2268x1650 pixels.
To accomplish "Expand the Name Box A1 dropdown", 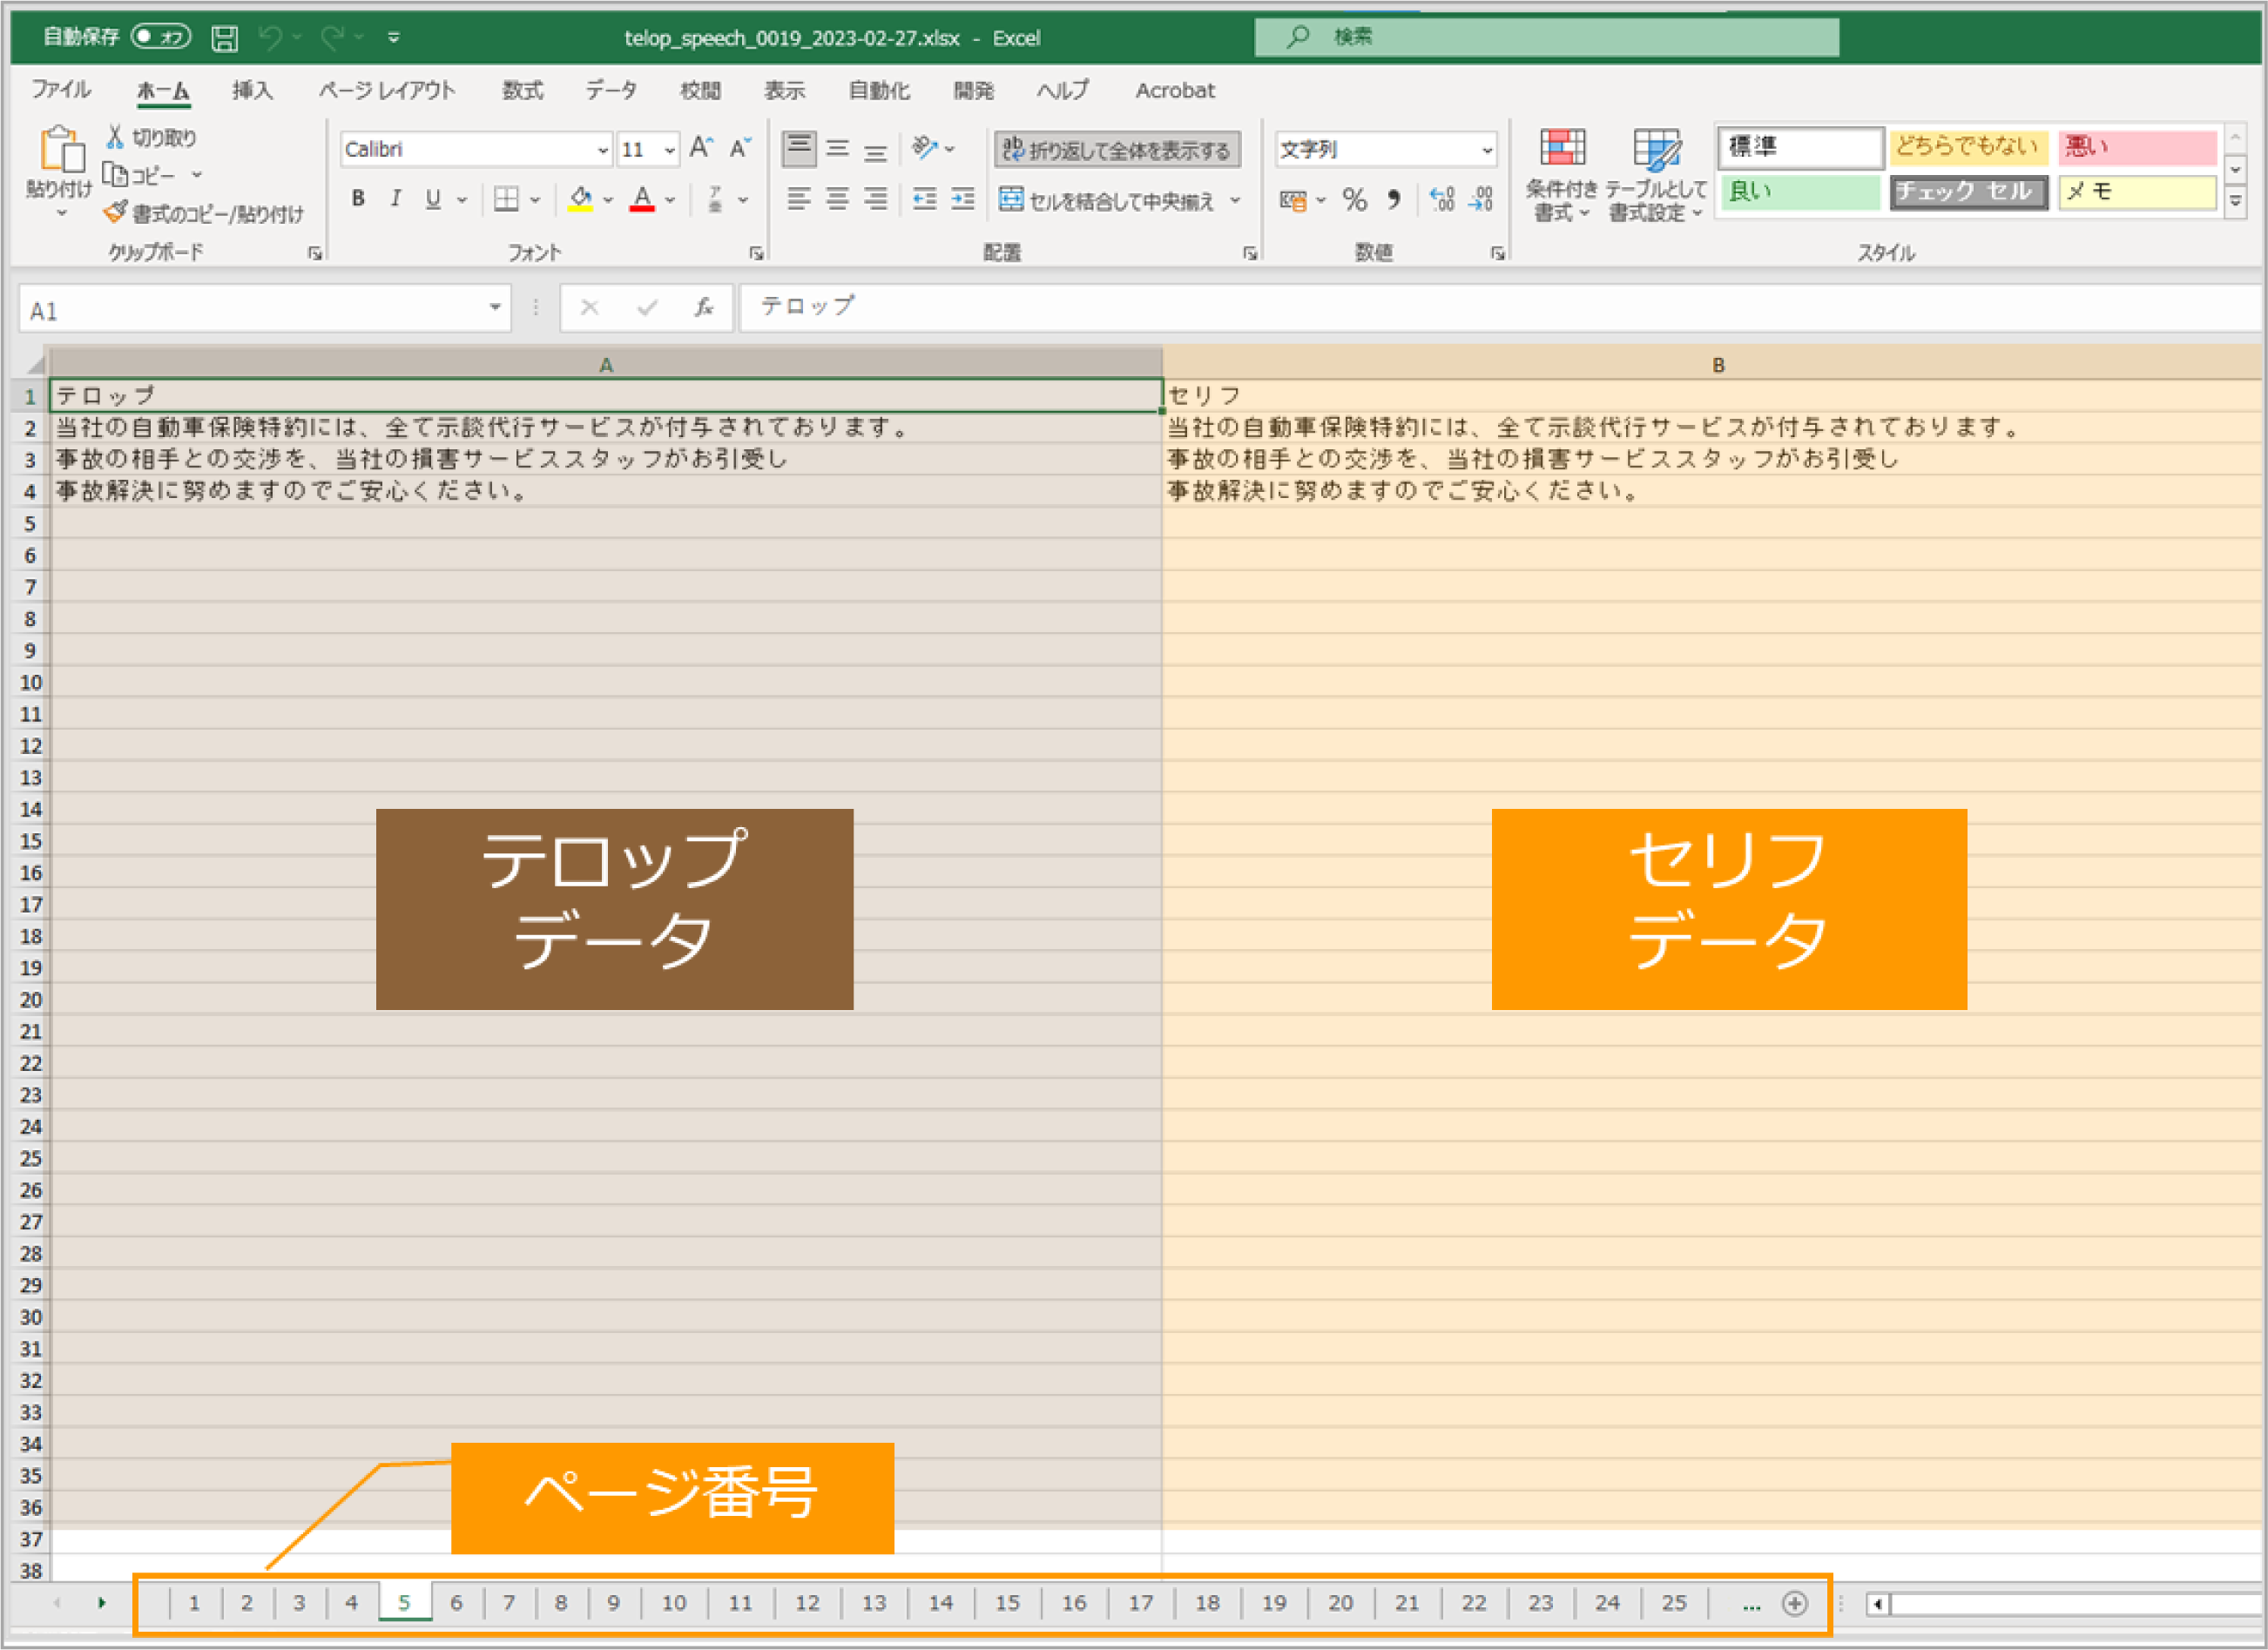I will [x=495, y=308].
